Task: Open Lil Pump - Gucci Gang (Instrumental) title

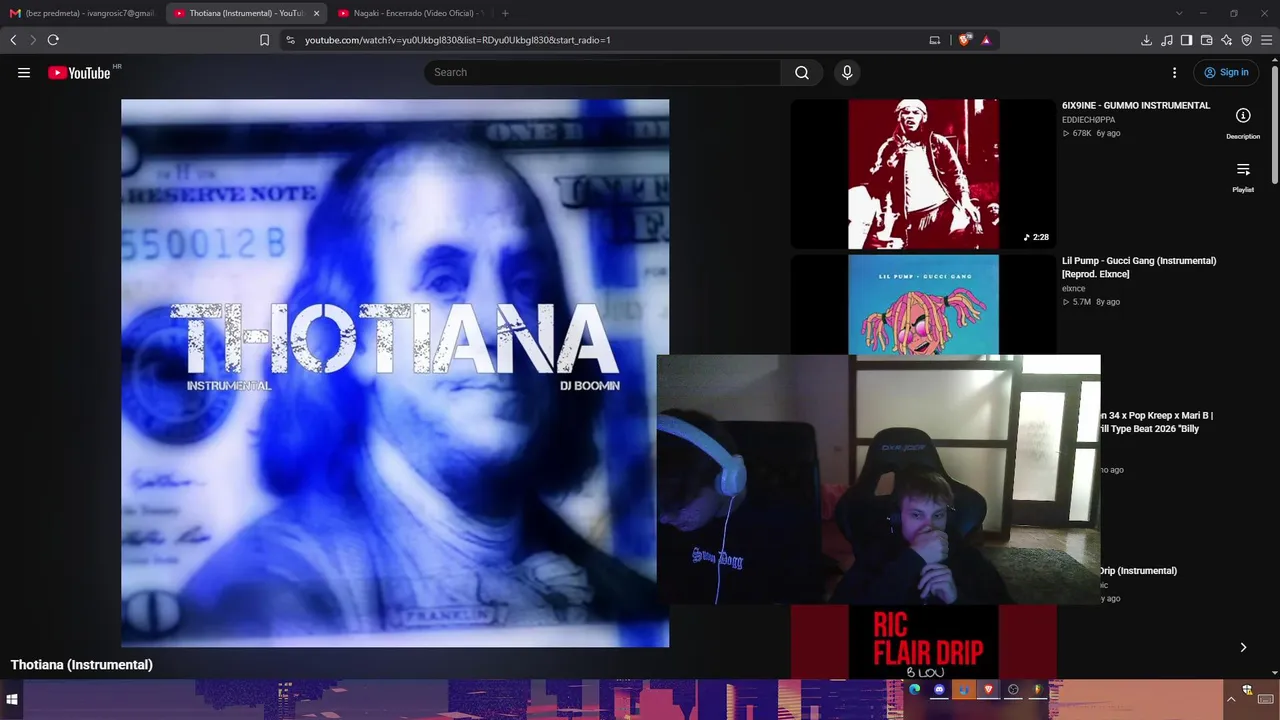Action: click(1139, 267)
